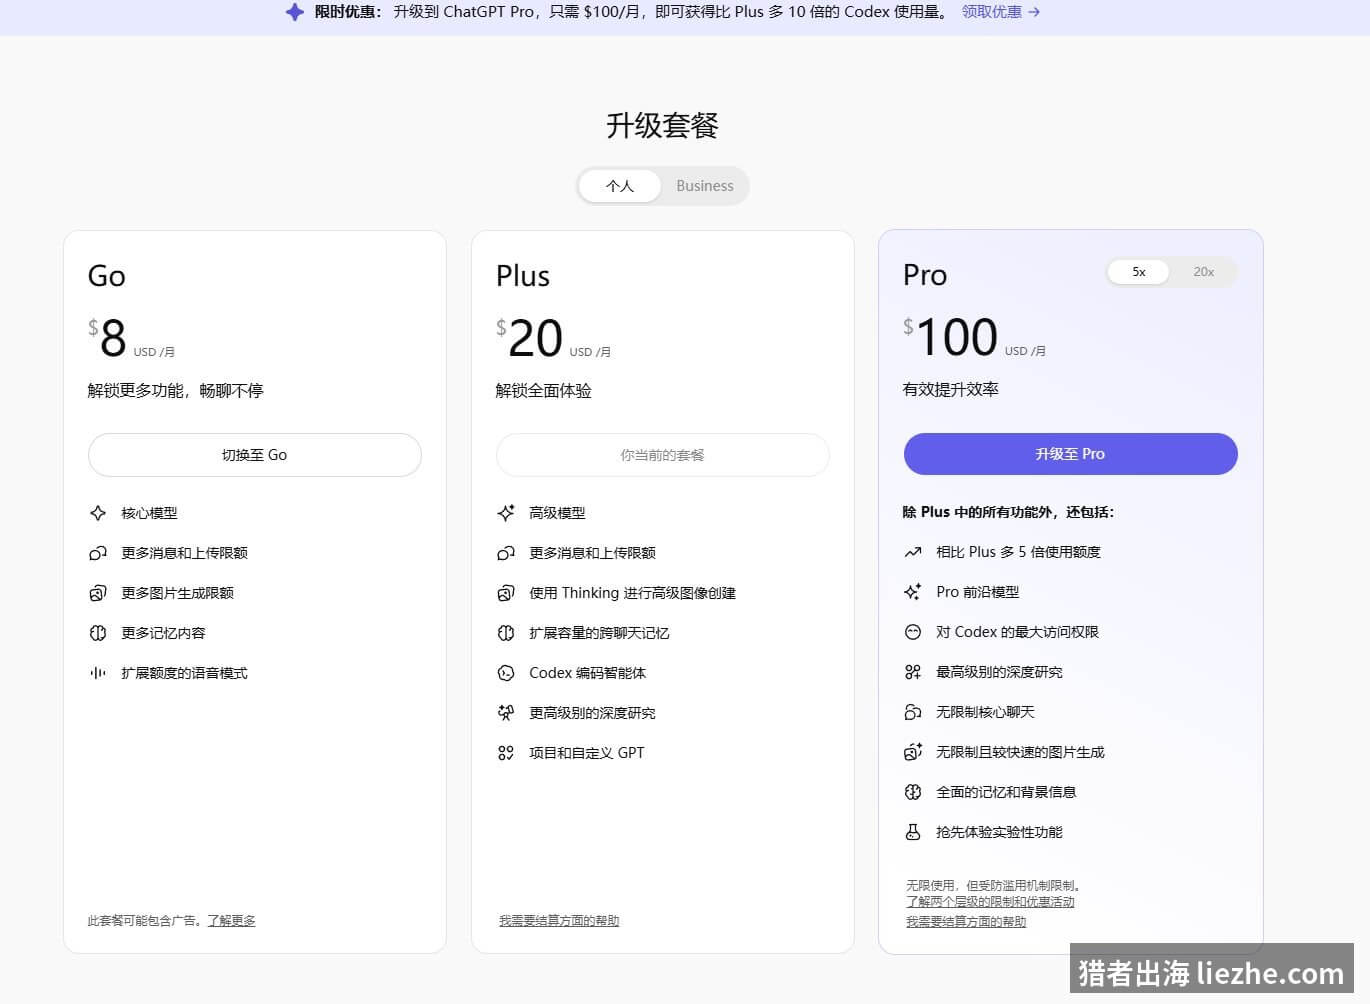
Task: Click the 项目和自定义 GPT icon
Action: pos(506,753)
